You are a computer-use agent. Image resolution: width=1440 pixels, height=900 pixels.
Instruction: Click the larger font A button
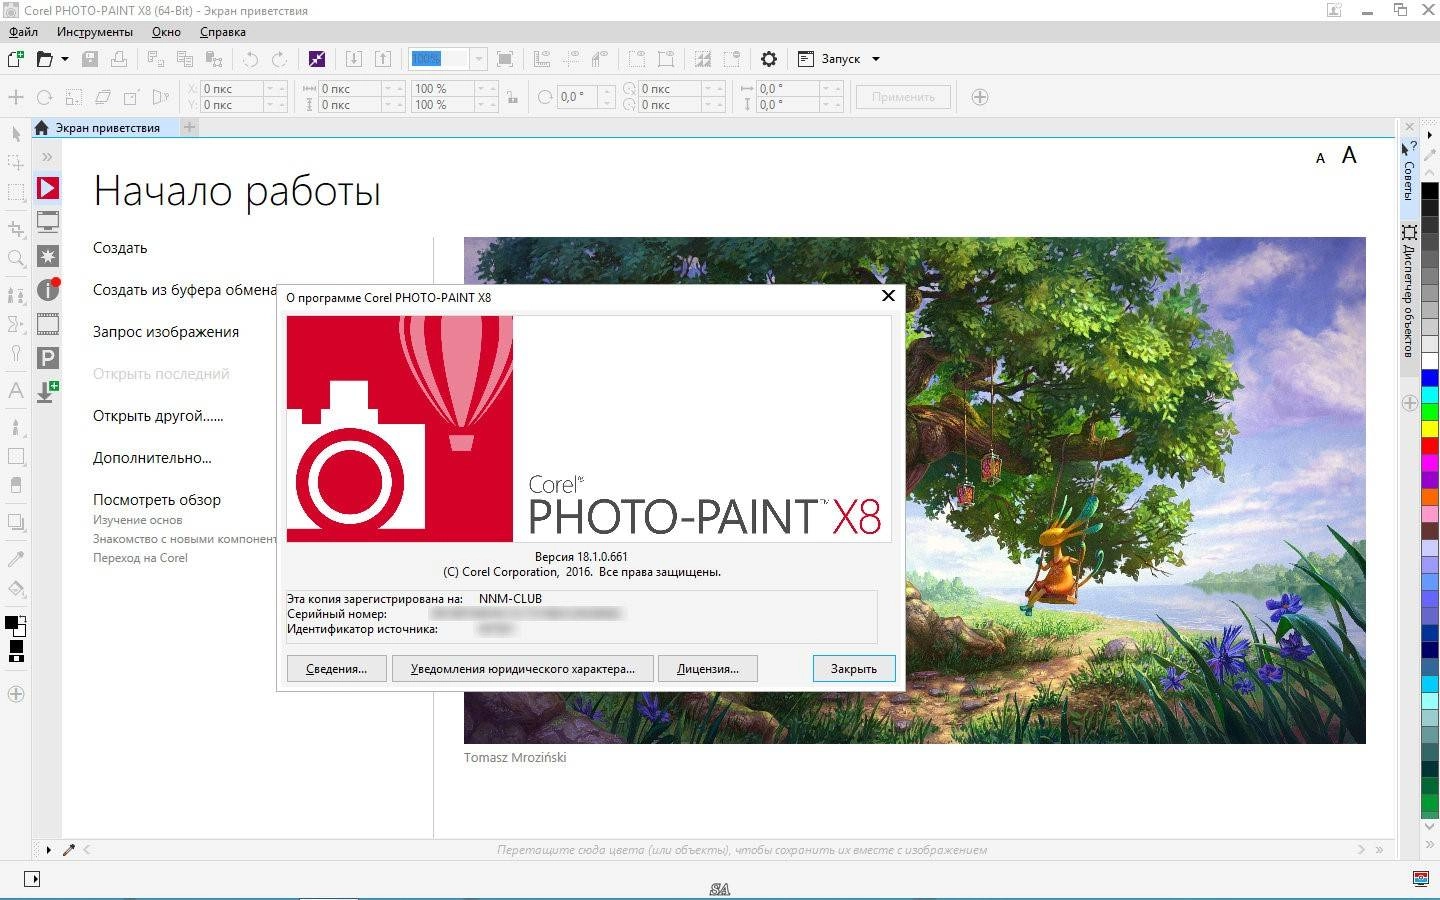[x=1349, y=155]
